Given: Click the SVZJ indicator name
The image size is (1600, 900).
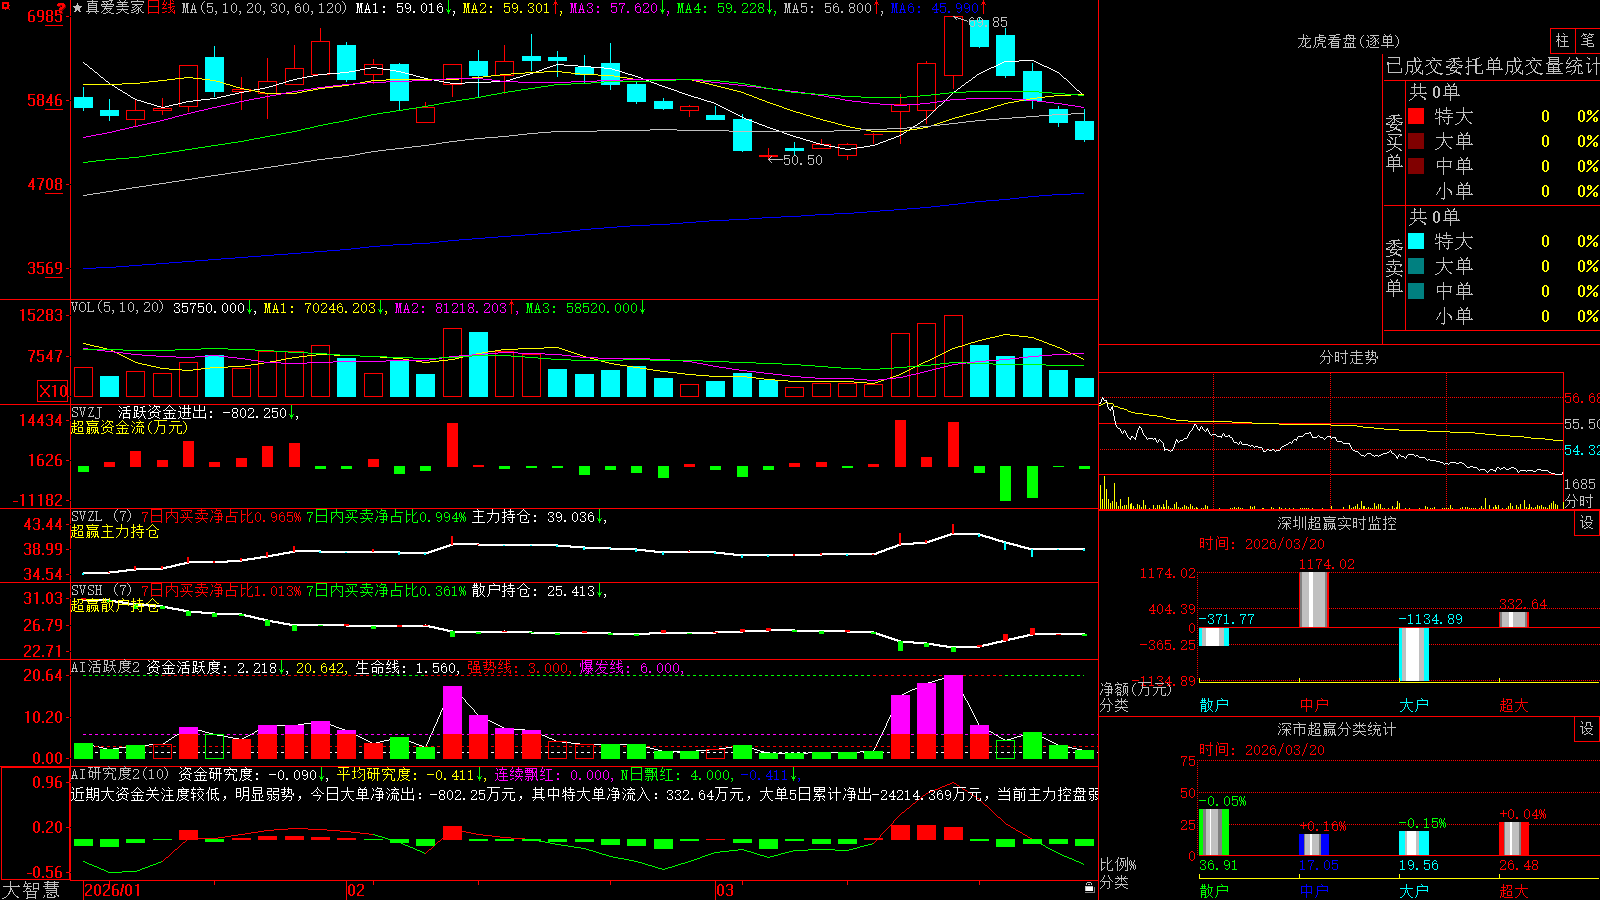Looking at the screenshot, I should pos(87,412).
